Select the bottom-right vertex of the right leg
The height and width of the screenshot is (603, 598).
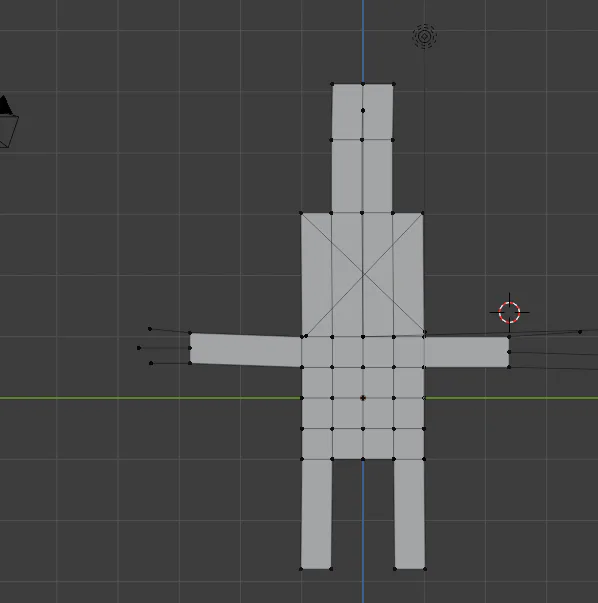pos(425,569)
